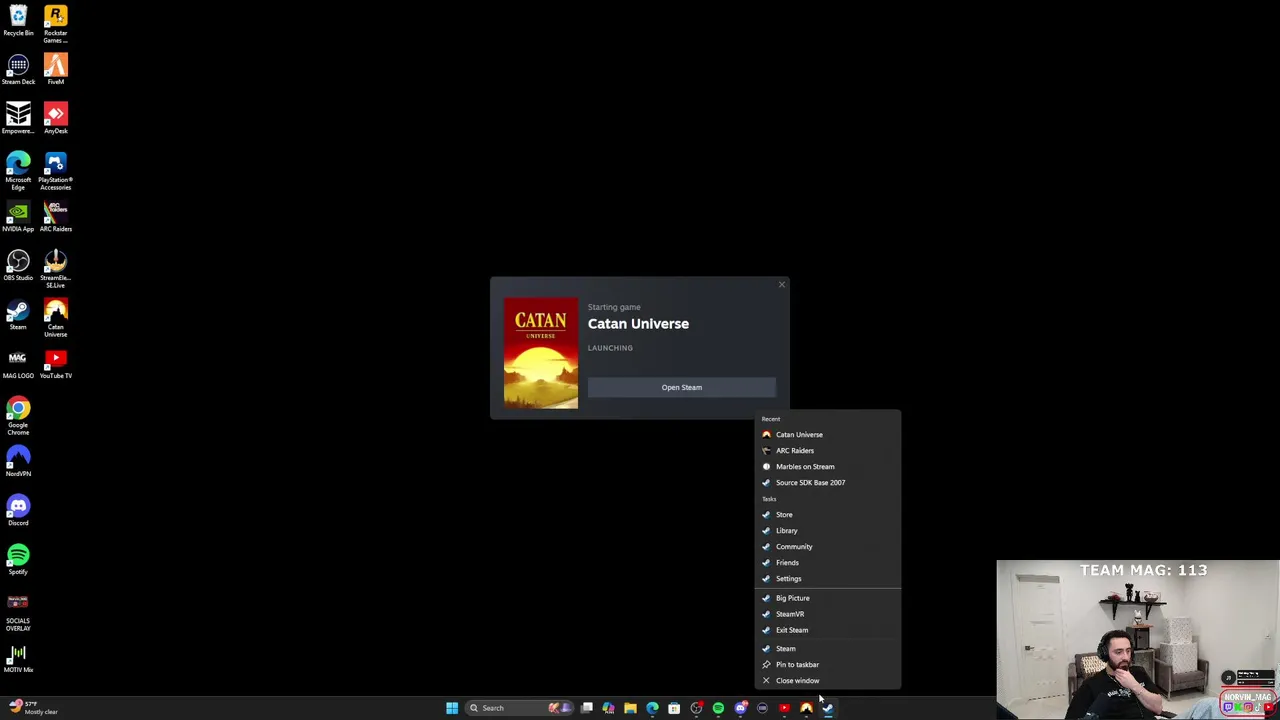Select the MOTIV Mix desktop icon
Screen dimensions: 1280x720
point(18,658)
